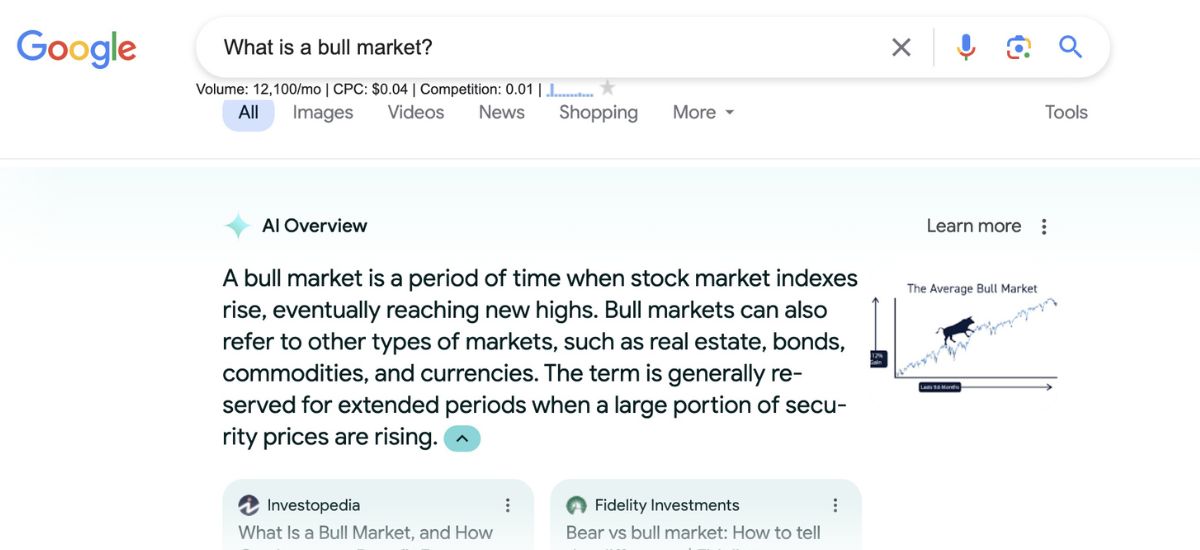This screenshot has width=1200, height=550.
Task: Open Fidelity Investments card options menu
Action: pyautogui.click(x=836, y=505)
